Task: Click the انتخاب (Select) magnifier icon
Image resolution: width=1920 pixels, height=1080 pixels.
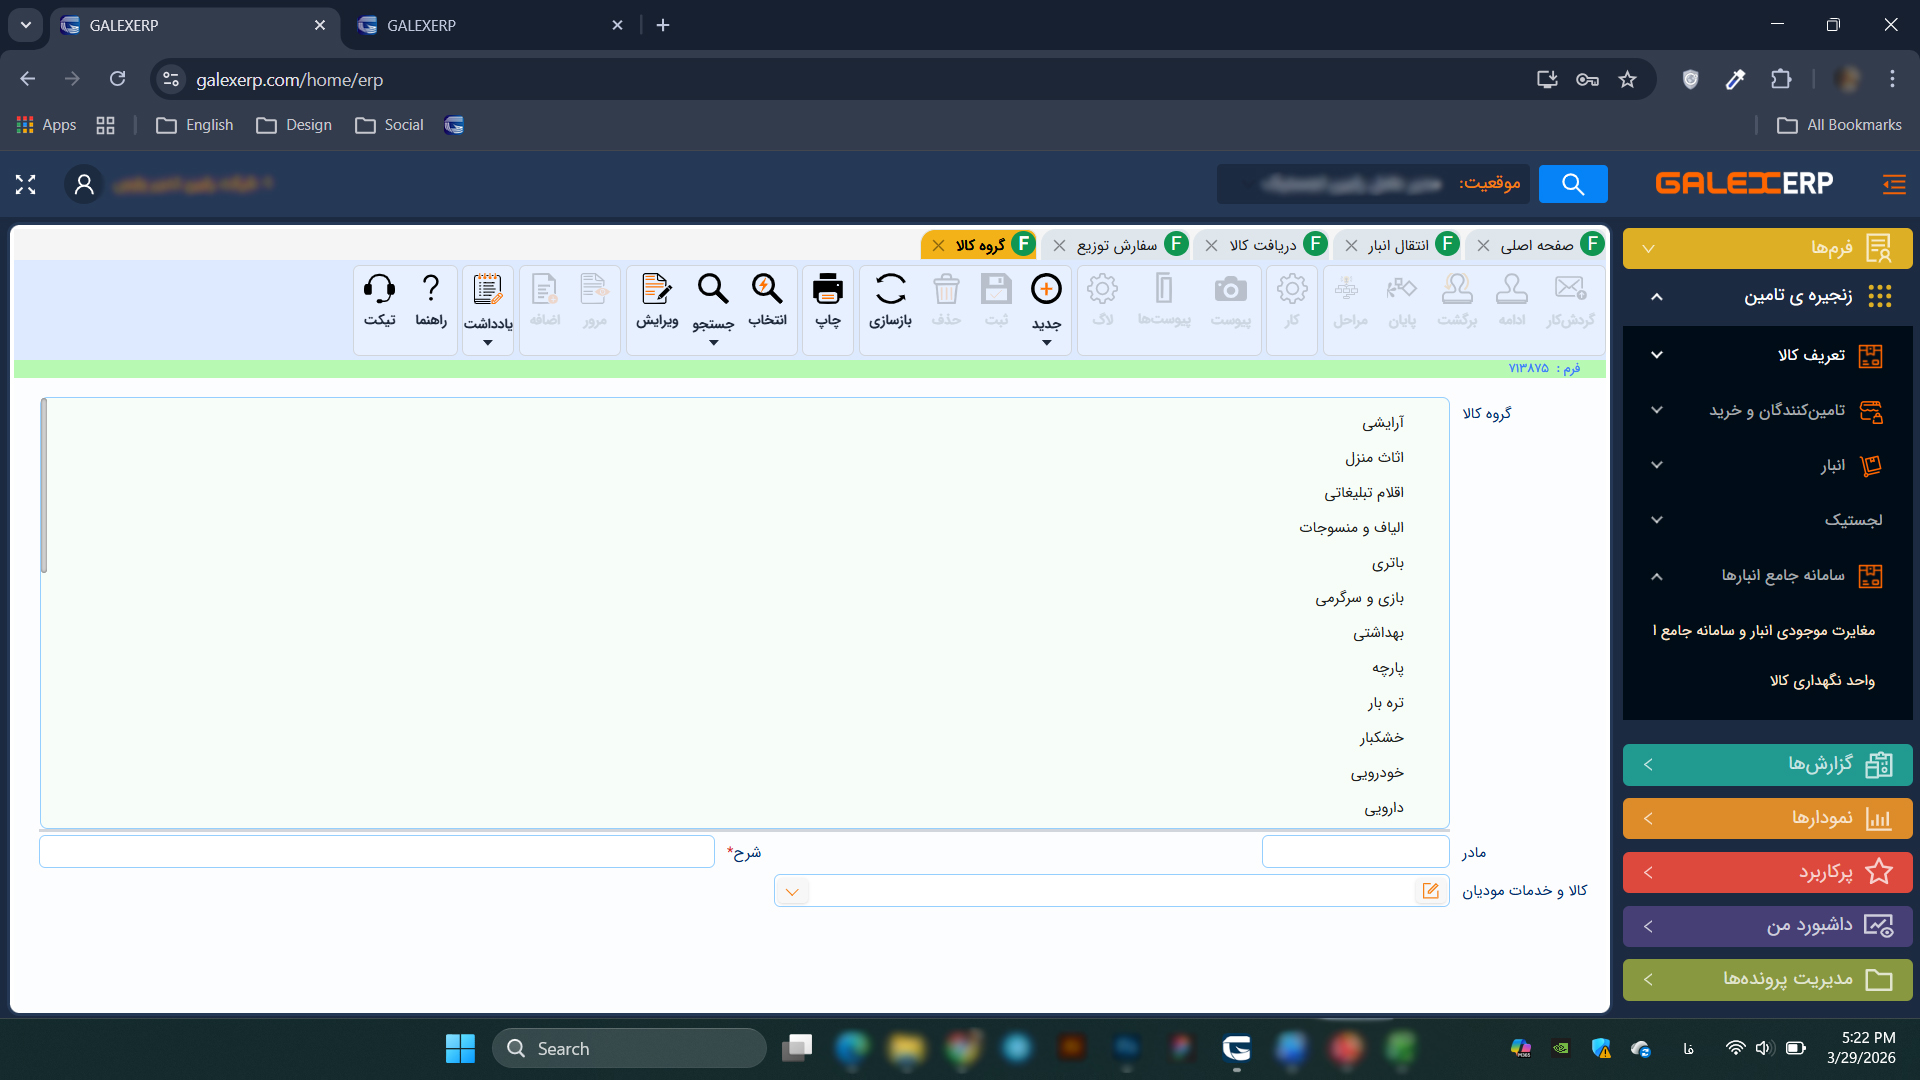Action: point(767,290)
